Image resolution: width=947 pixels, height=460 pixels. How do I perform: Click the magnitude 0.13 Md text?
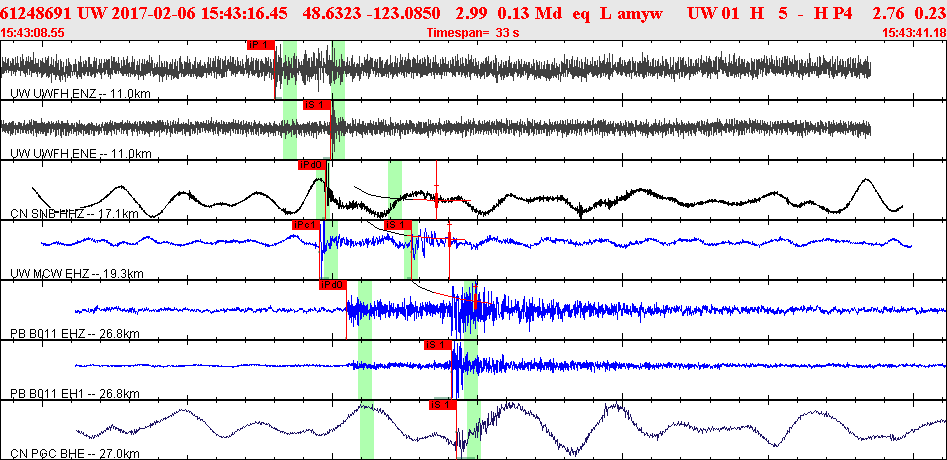tap(530, 13)
